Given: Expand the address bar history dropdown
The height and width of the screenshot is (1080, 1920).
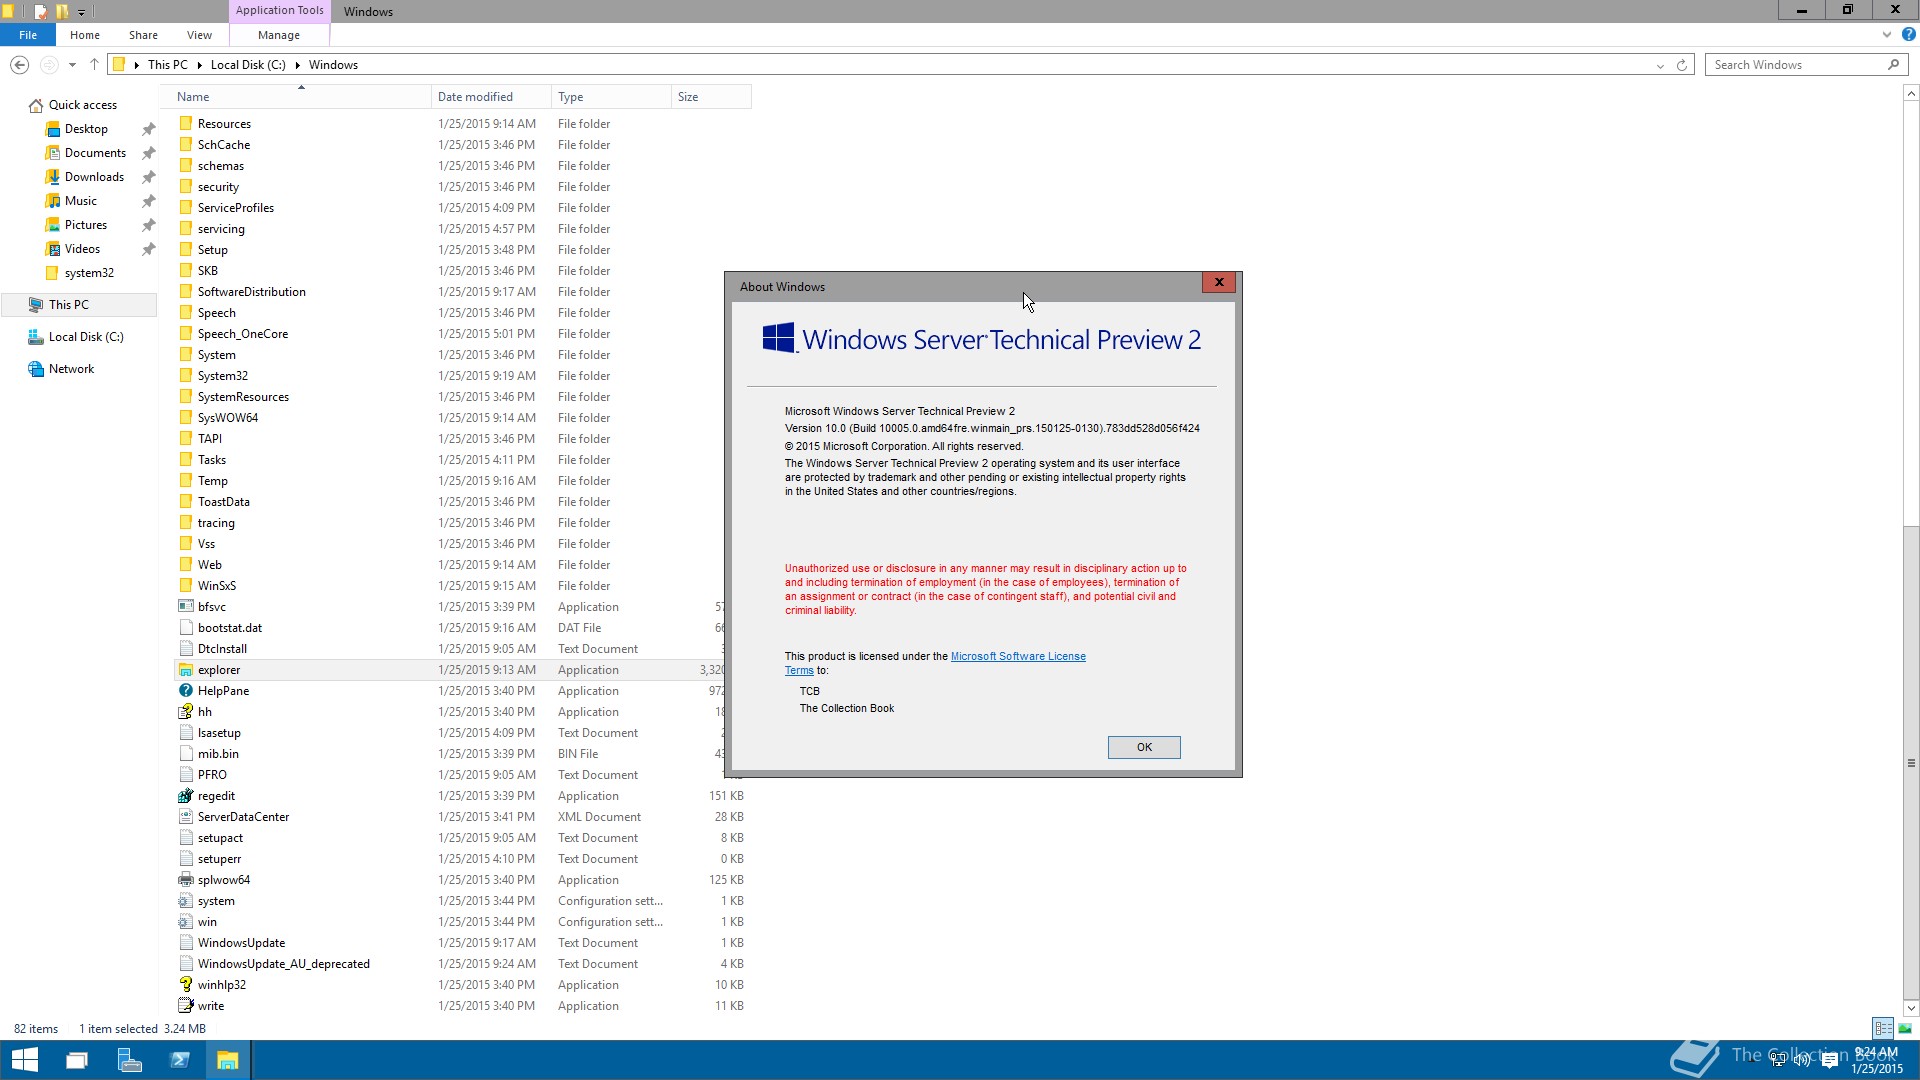Looking at the screenshot, I should pyautogui.click(x=1660, y=66).
